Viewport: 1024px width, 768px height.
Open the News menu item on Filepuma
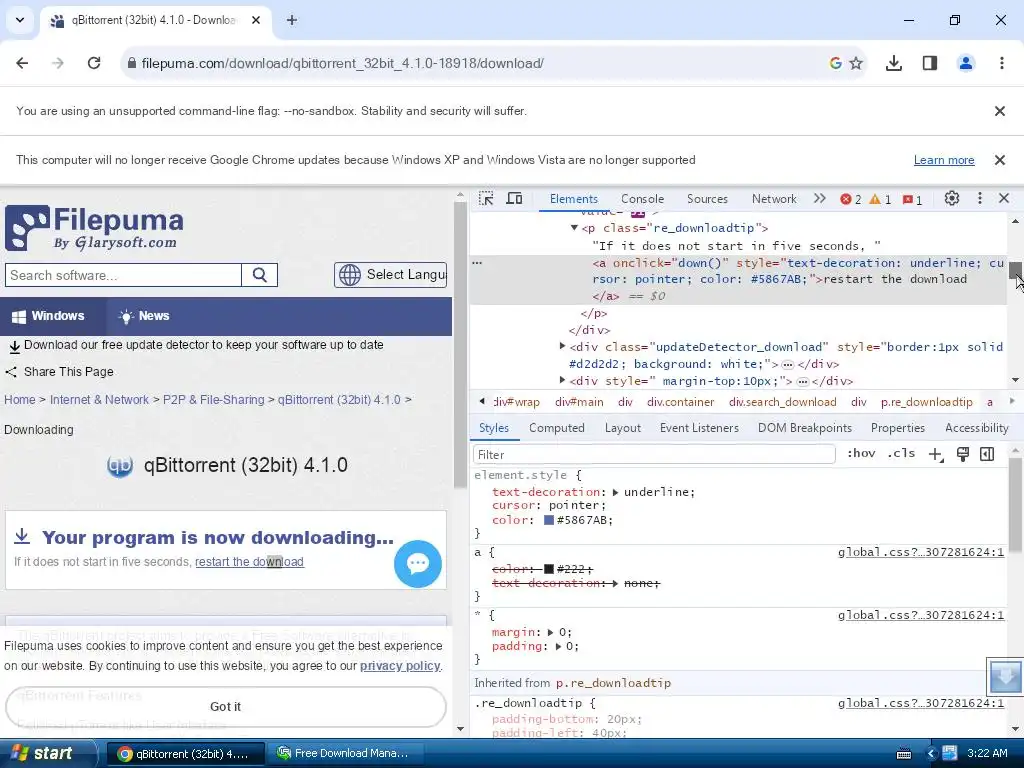[x=145, y=316]
